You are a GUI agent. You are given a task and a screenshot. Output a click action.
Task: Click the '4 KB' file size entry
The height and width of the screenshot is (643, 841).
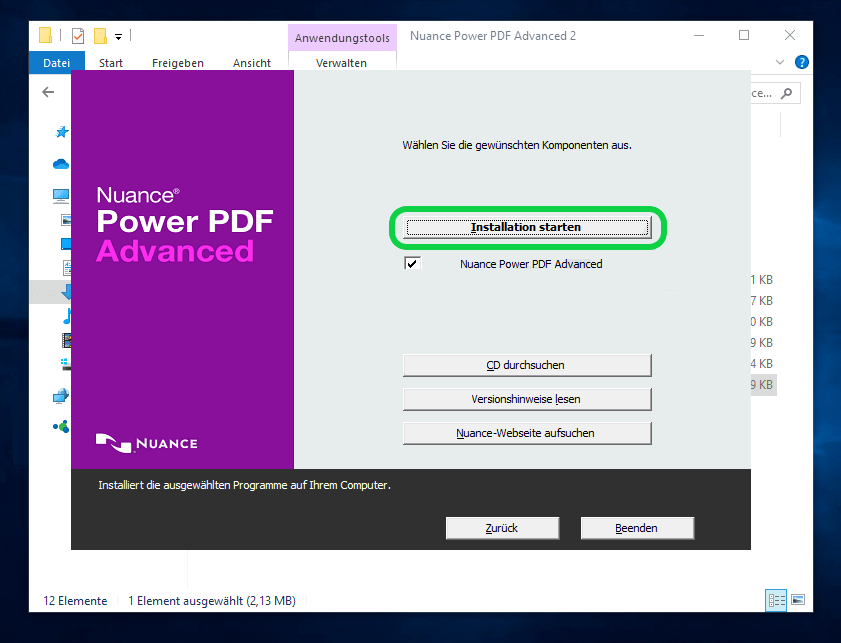coord(762,364)
